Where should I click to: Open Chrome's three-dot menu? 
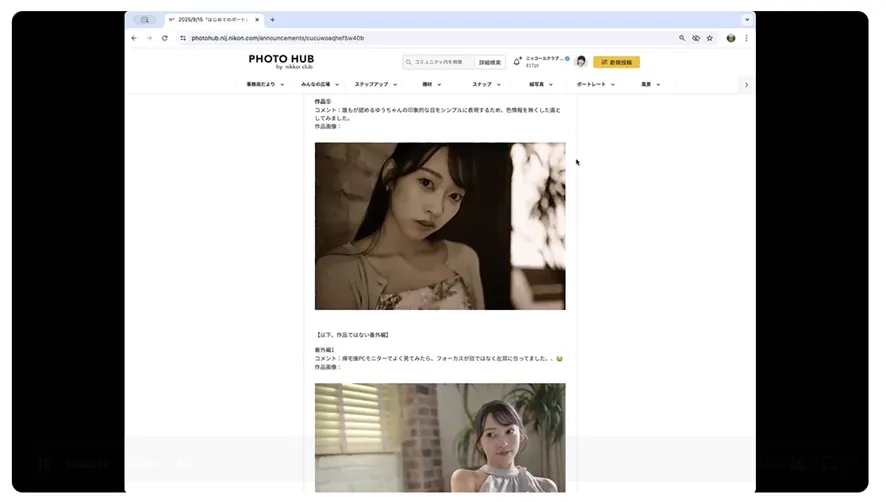pyautogui.click(x=746, y=38)
